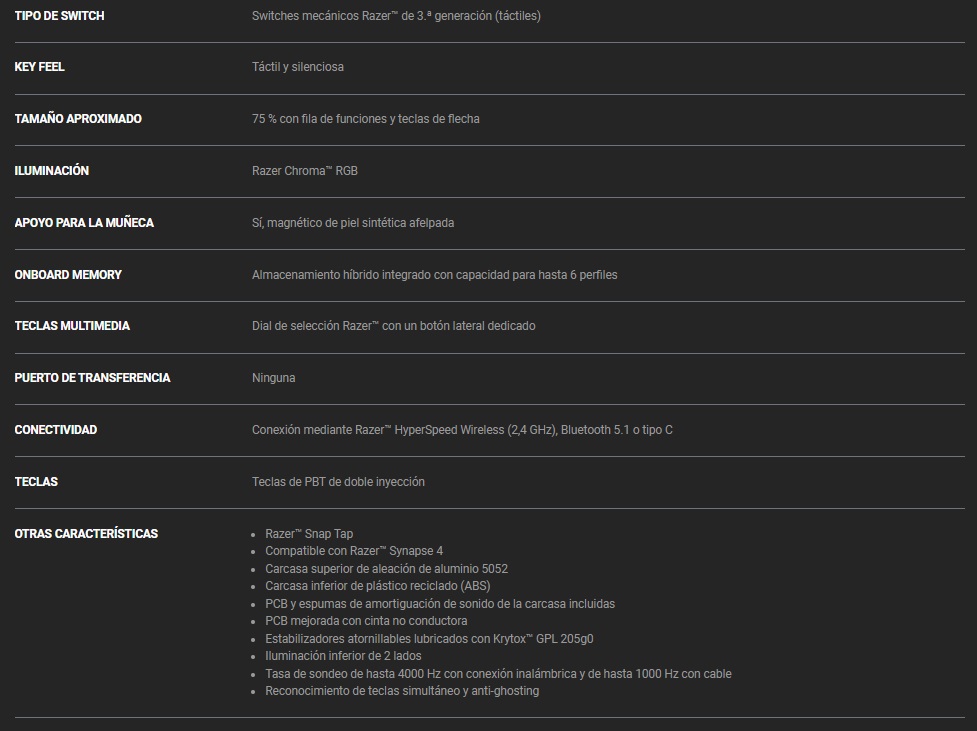Click the TAMAÑO APROXIMADO heading
977x731 pixels.
pos(78,119)
